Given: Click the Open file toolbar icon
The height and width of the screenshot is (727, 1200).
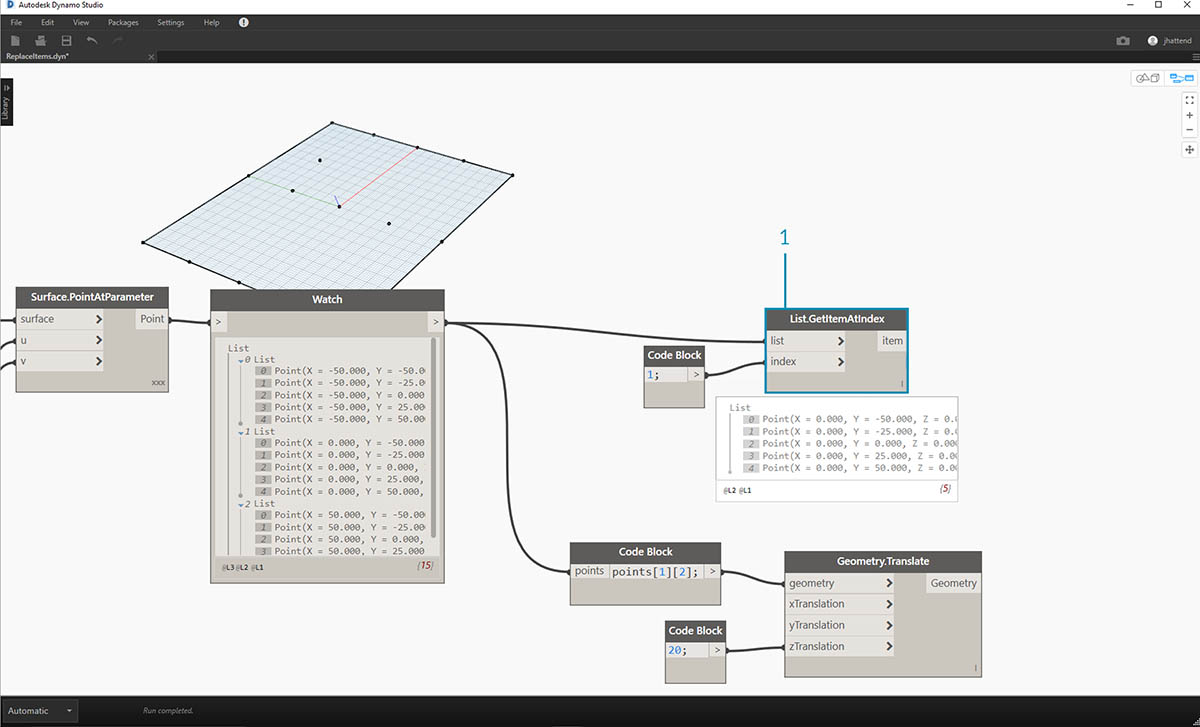Looking at the screenshot, I should pyautogui.click(x=41, y=41).
